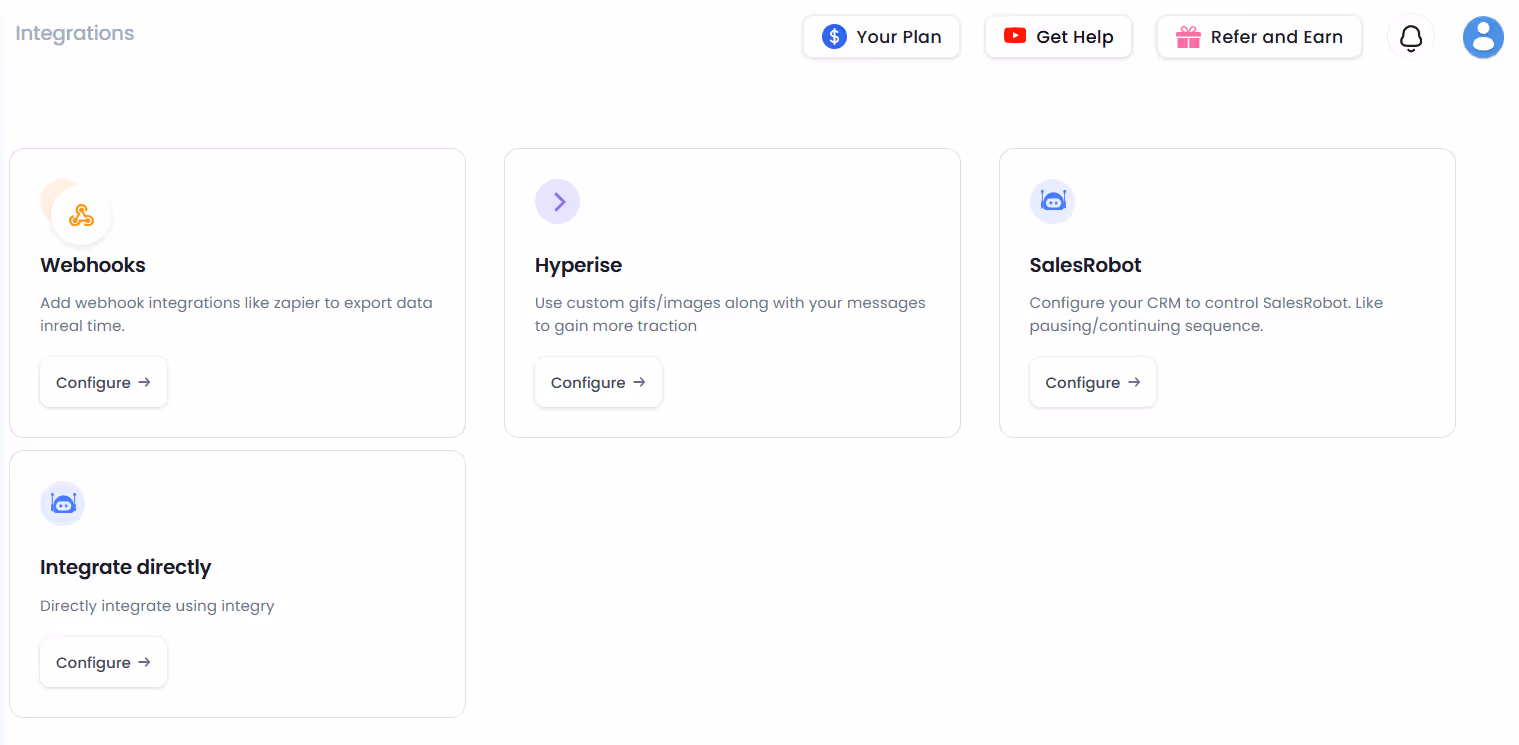Open notifications via the bell icon

pyautogui.click(x=1410, y=37)
